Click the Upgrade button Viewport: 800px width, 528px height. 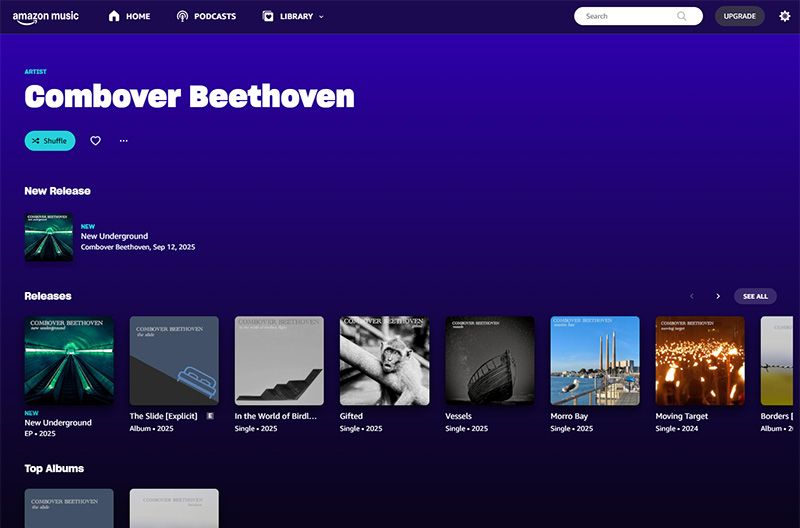[739, 16]
